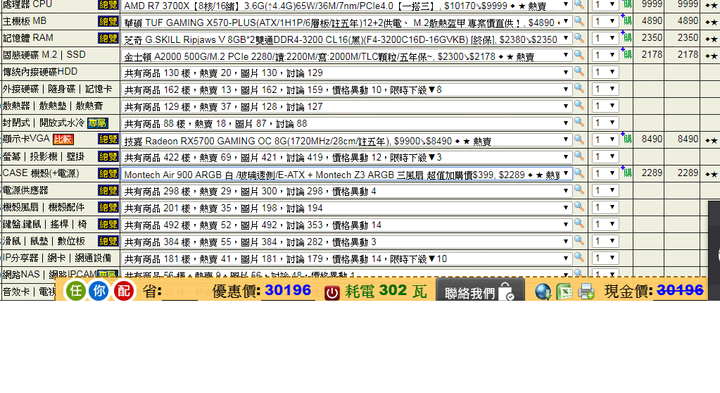Click the printer icon in the bottom bar

pos(586,292)
